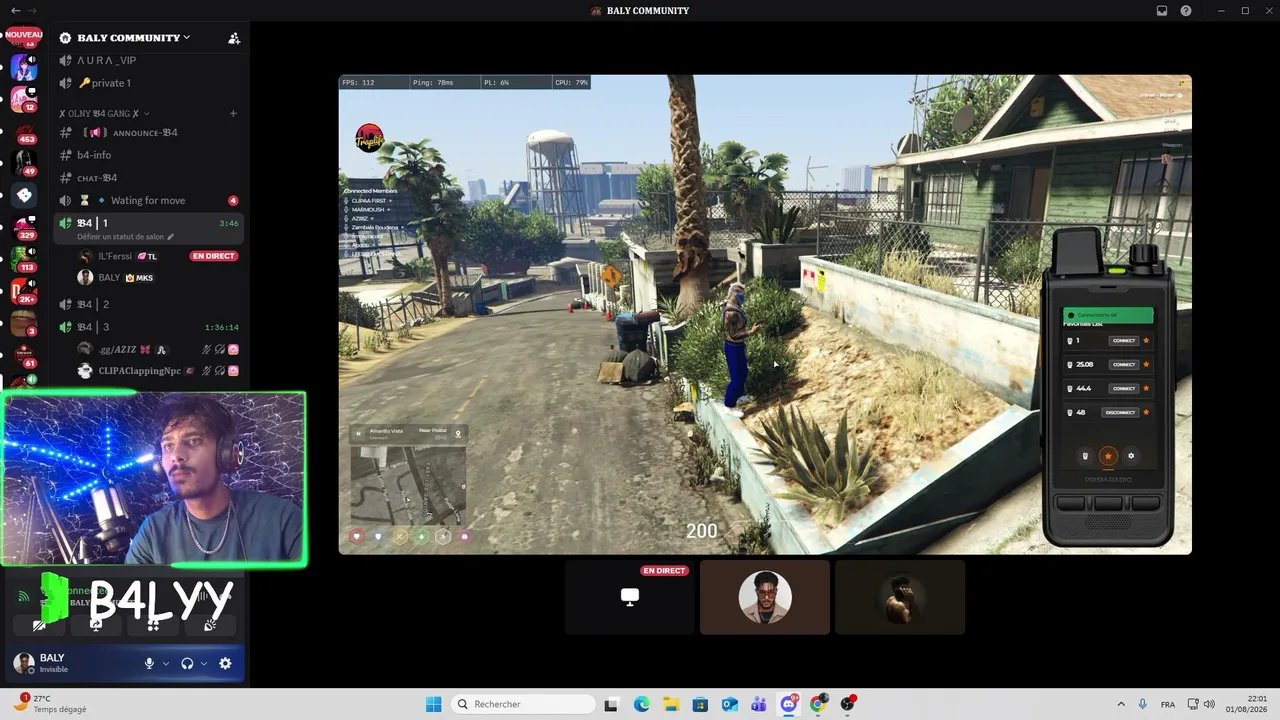Open the server icon with 49 badge

click(x=24, y=161)
